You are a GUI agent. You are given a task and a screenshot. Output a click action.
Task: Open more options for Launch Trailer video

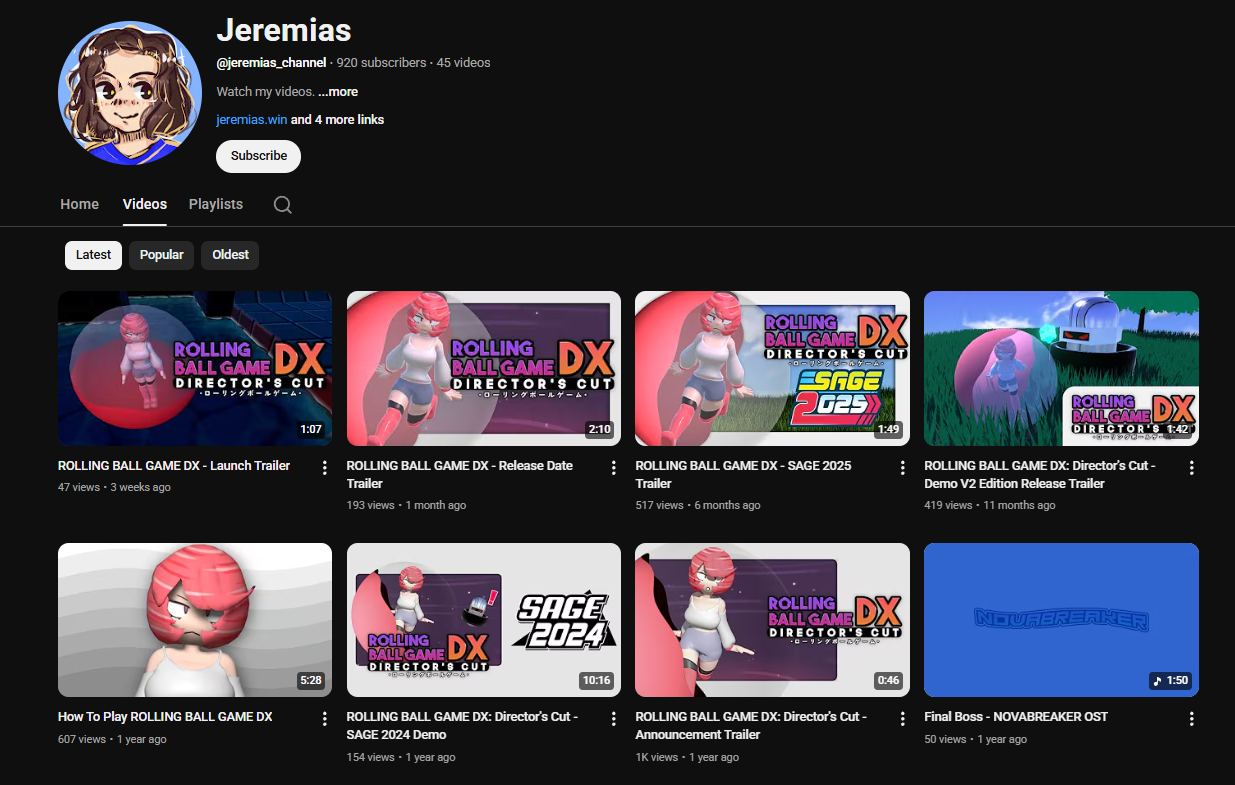click(325, 467)
